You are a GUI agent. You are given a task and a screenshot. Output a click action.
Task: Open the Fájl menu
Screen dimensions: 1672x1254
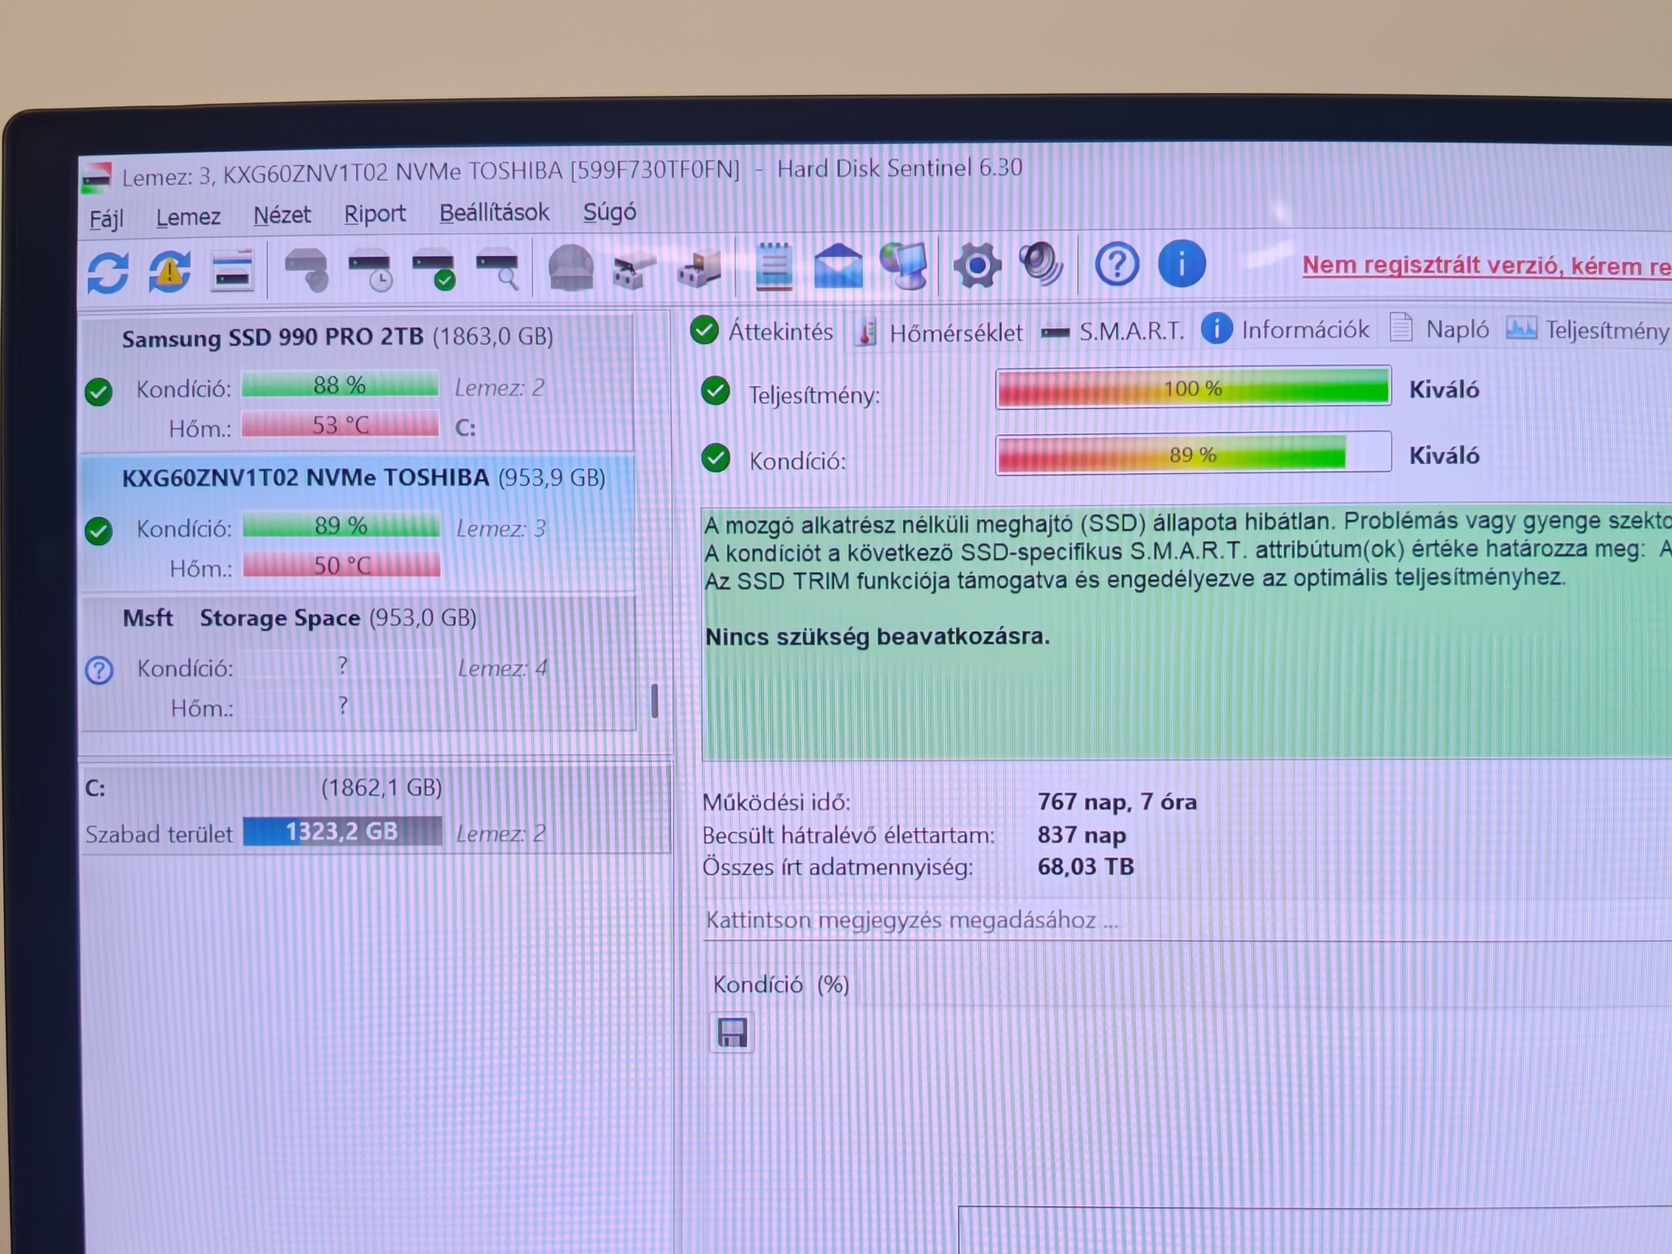107,218
